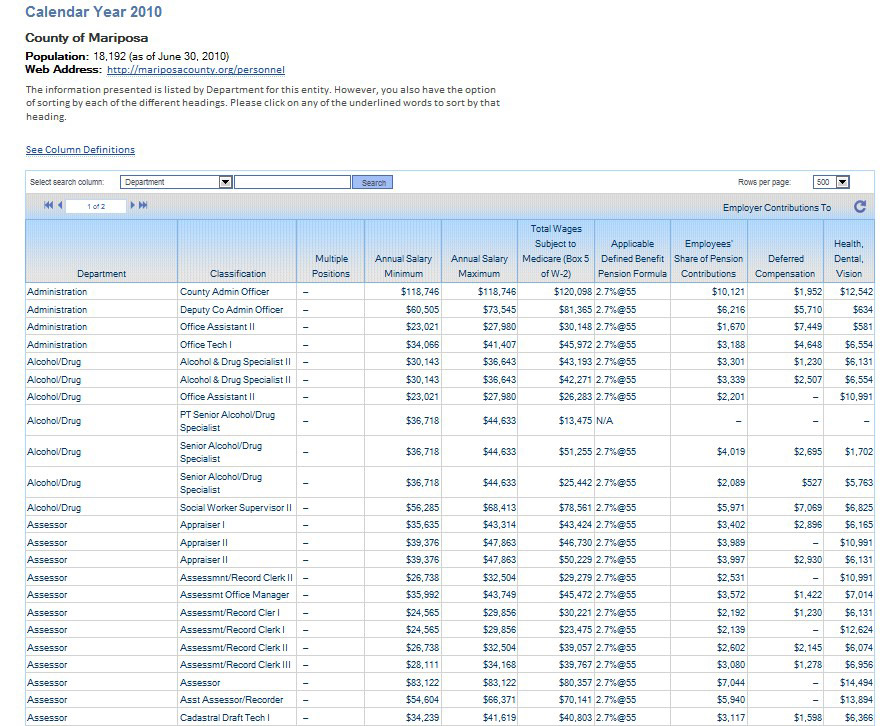Open the Rows per page dropdown
The height and width of the screenshot is (726, 890).
click(831, 182)
